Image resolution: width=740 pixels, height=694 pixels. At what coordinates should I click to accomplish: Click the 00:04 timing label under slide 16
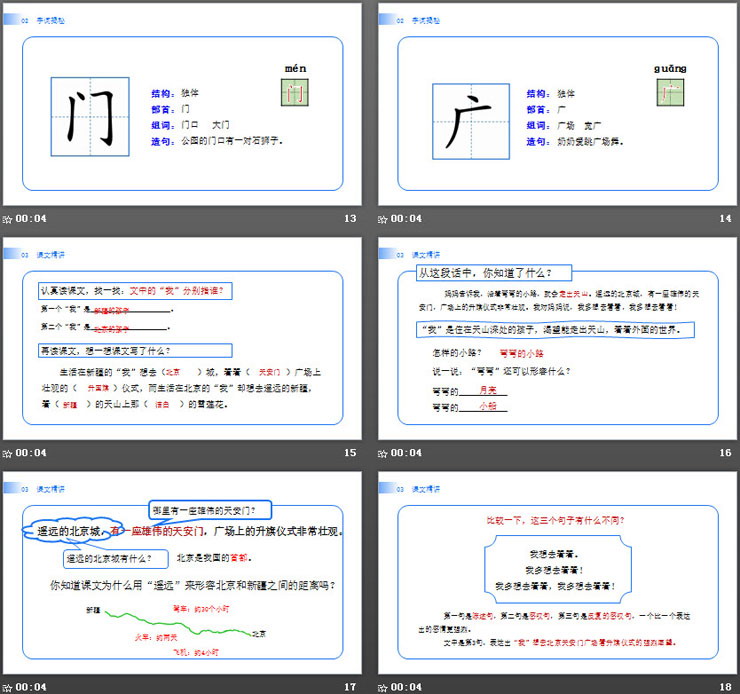point(407,453)
